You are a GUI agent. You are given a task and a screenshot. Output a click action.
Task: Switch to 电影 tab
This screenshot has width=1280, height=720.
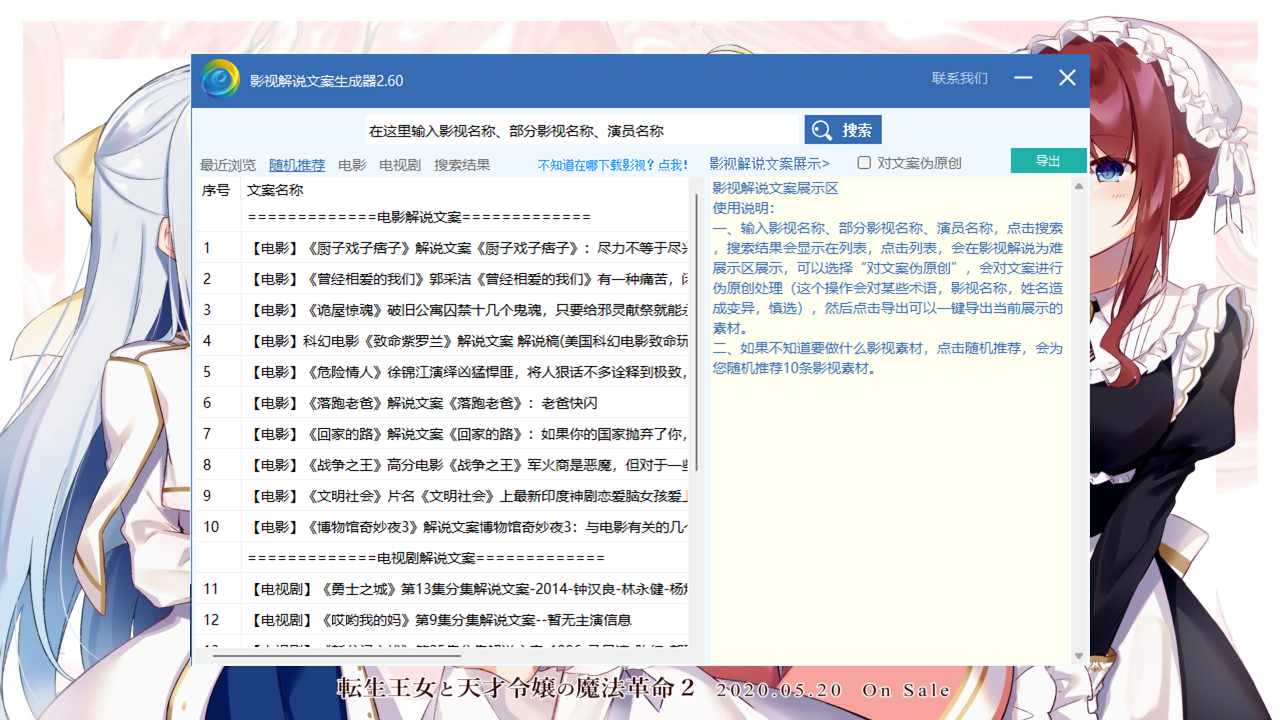pos(352,165)
